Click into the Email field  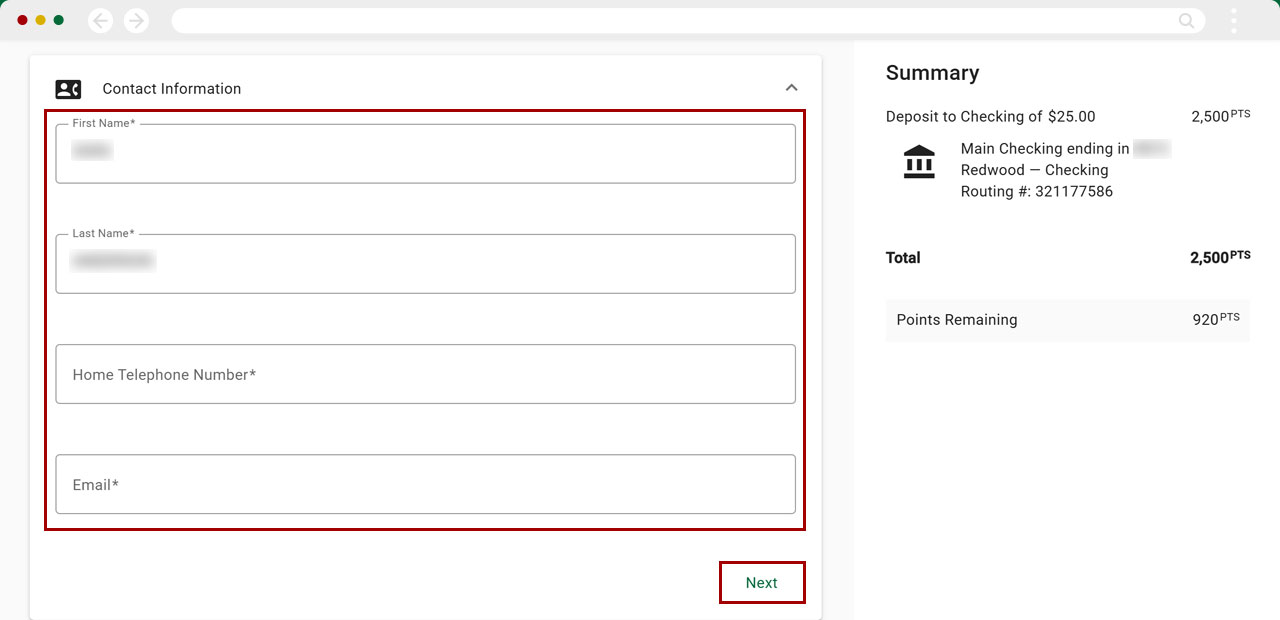[425, 484]
